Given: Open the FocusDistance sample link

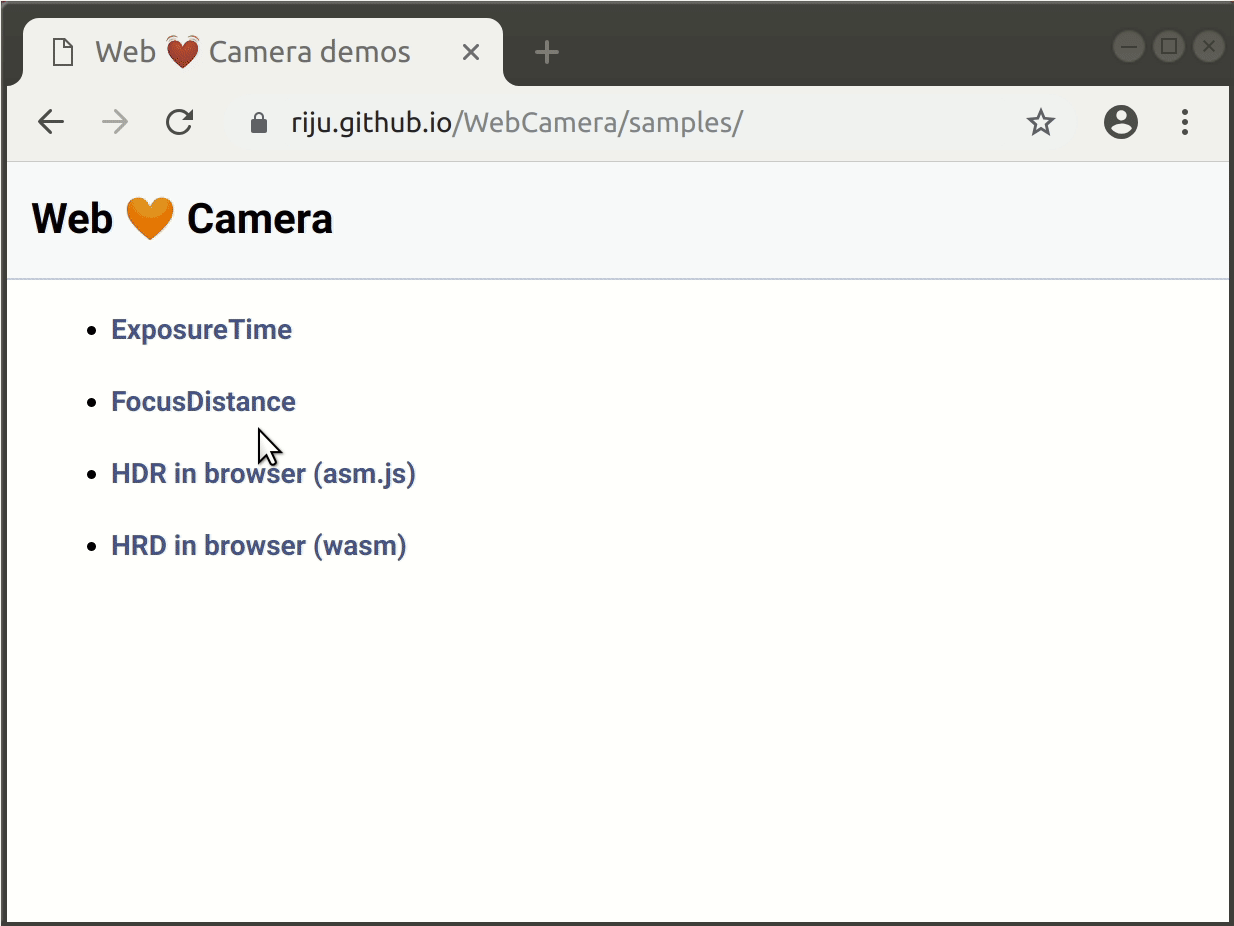Looking at the screenshot, I should [x=203, y=402].
